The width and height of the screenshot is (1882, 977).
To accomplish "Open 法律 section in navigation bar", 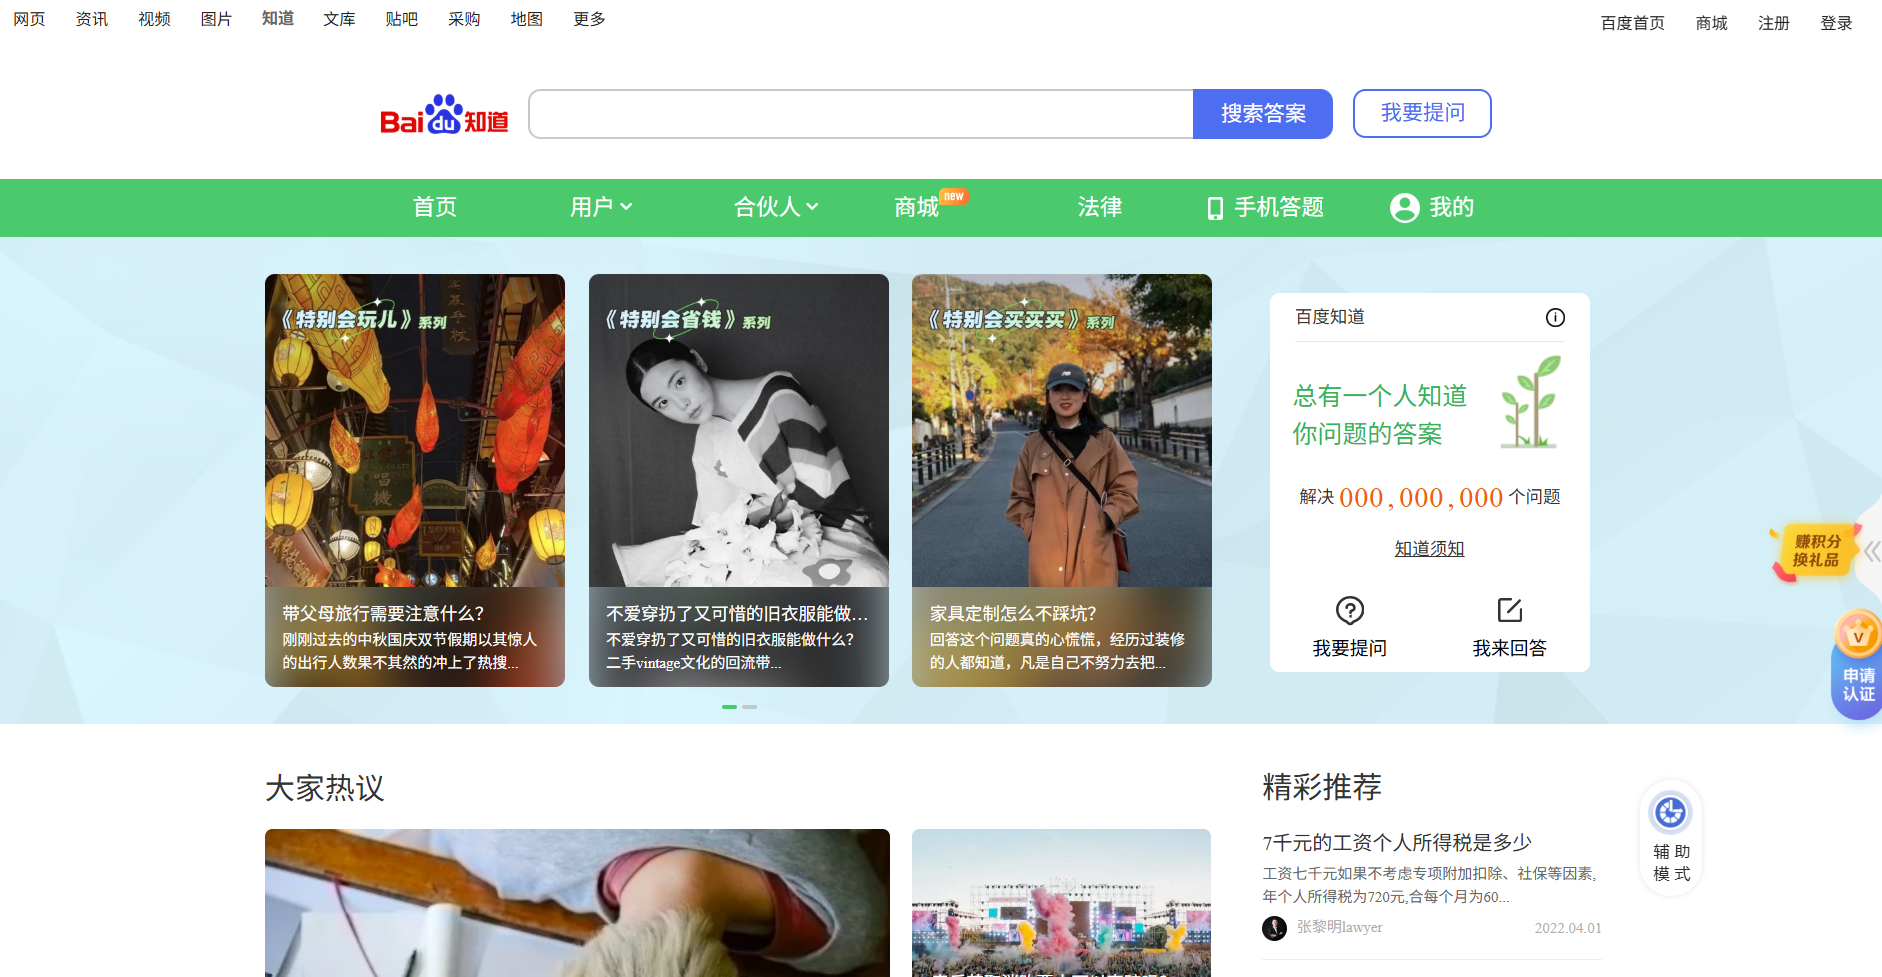I will click(1100, 207).
